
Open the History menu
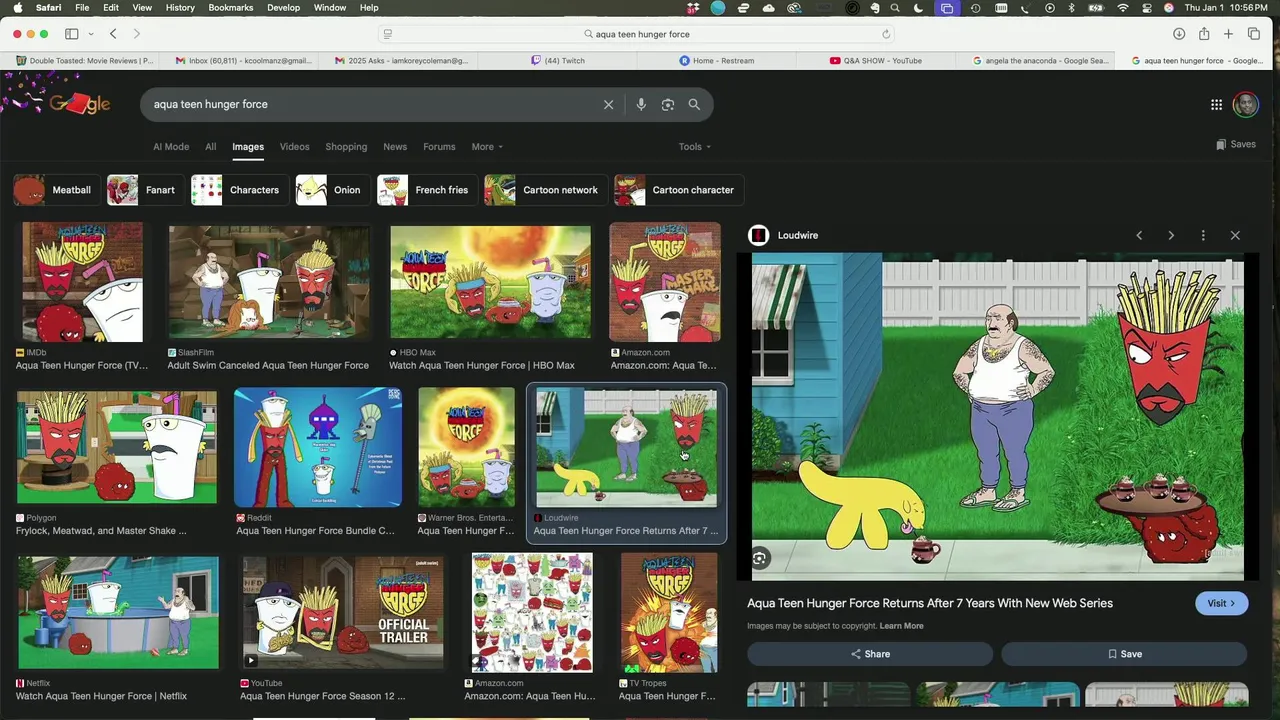point(180,8)
